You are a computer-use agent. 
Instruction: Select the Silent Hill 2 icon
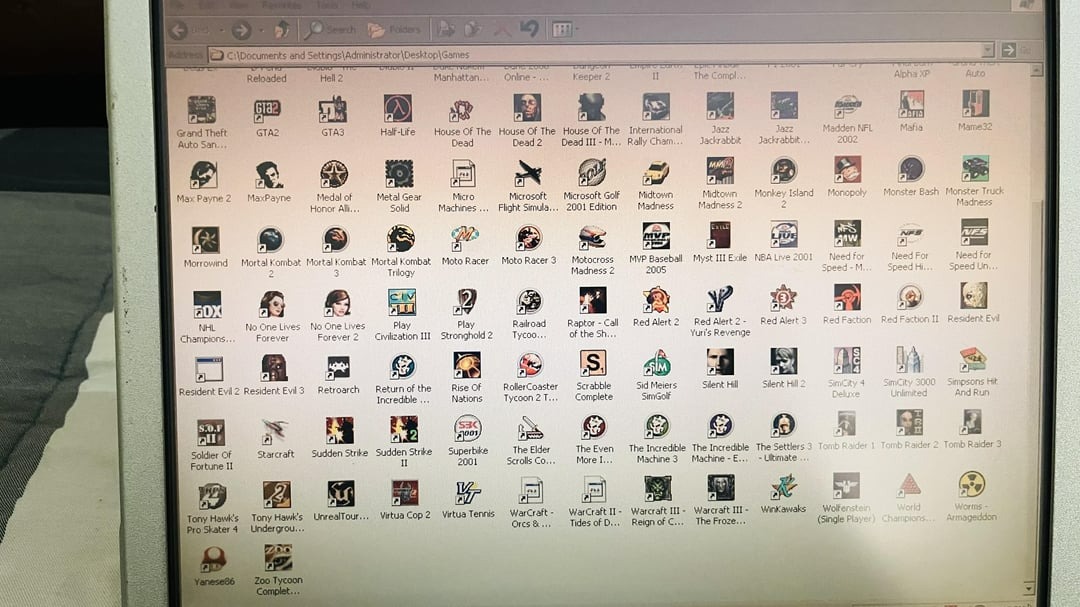point(784,362)
